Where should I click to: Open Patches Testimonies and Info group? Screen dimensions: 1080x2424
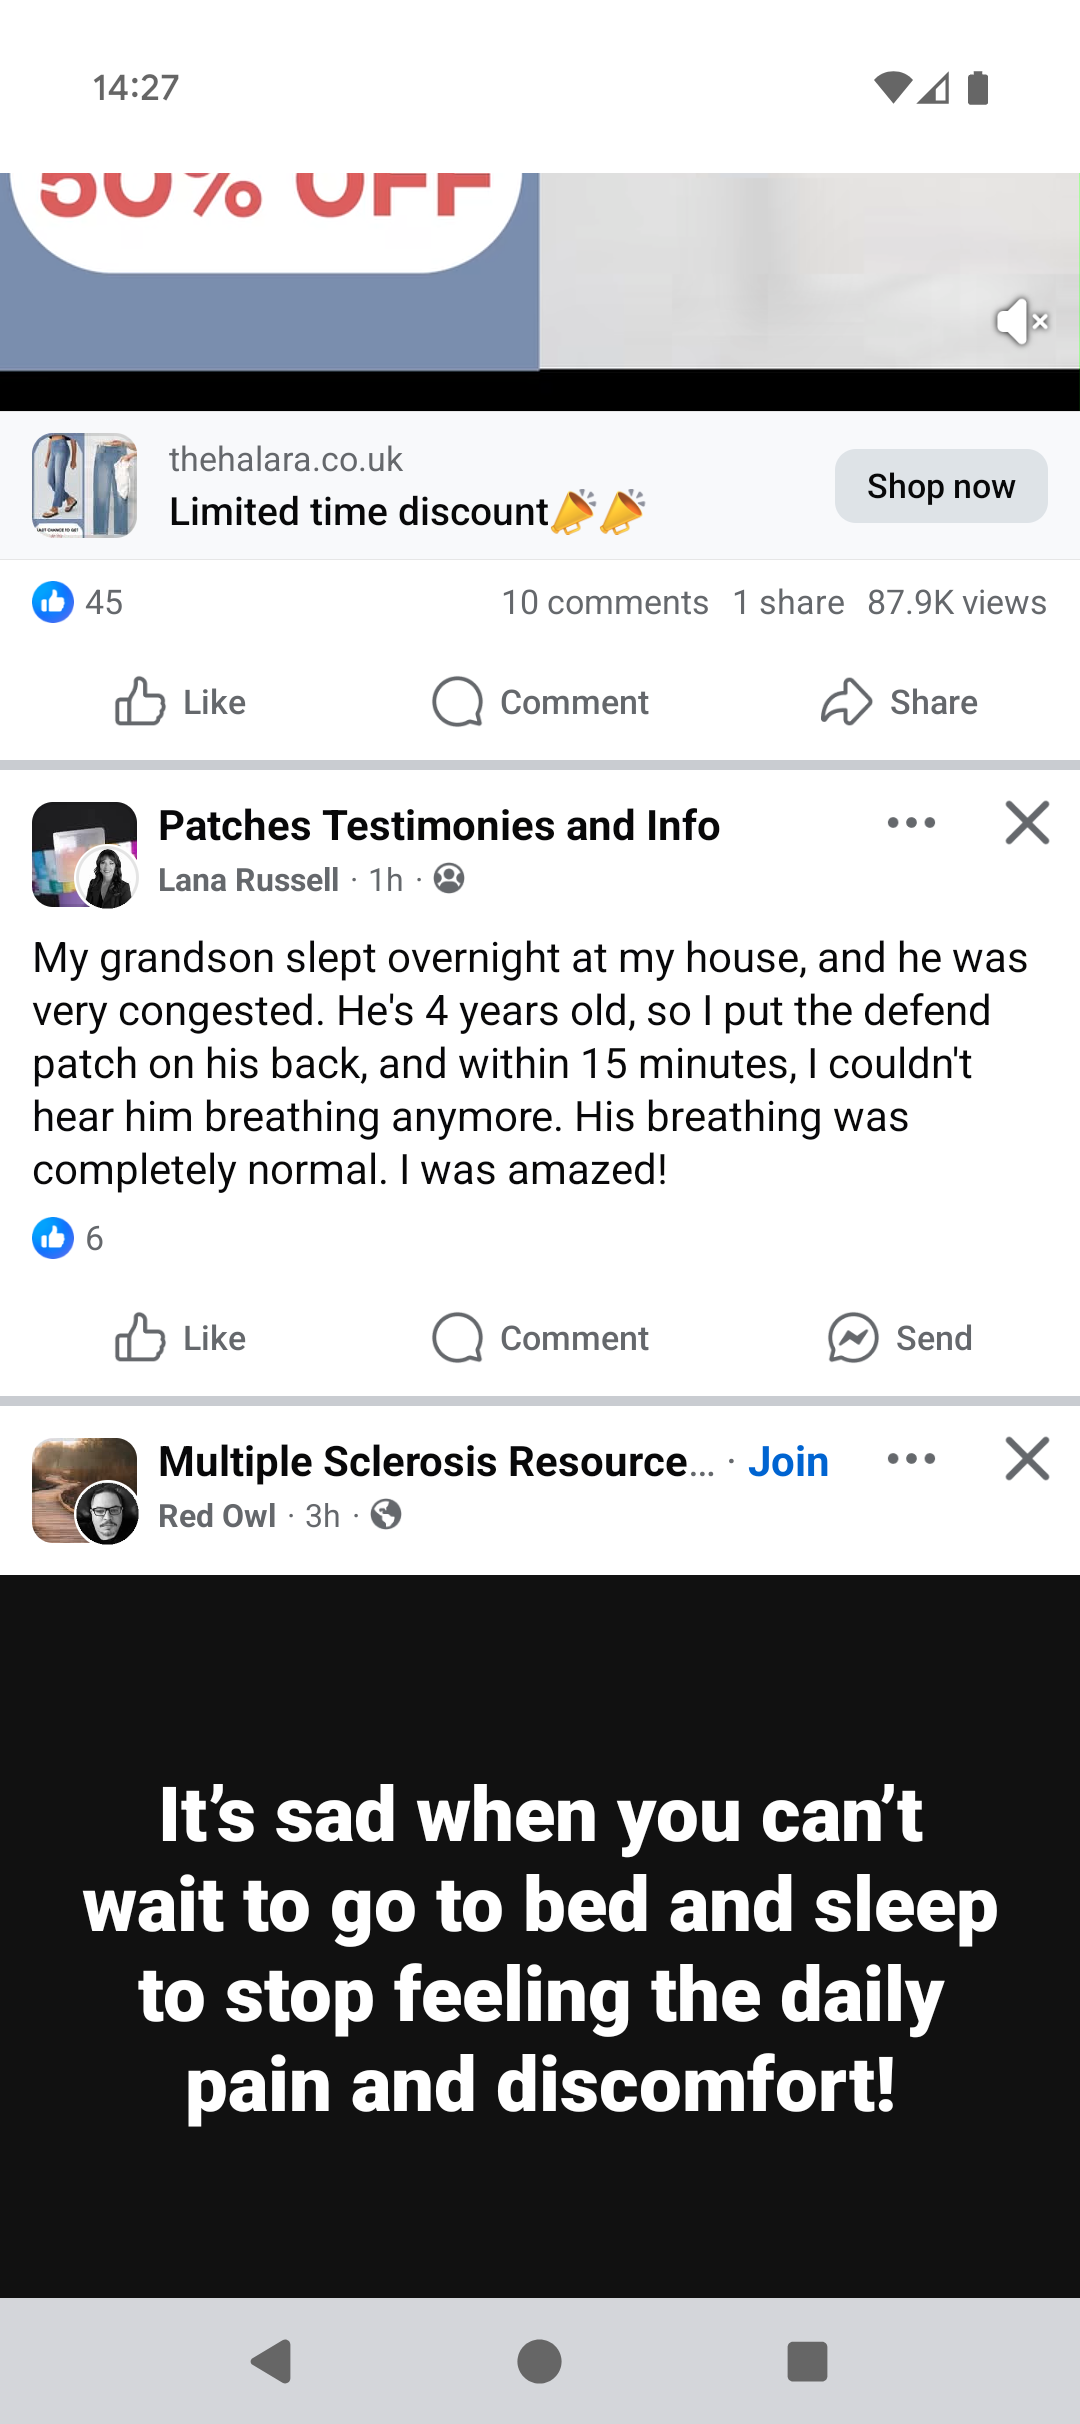(x=439, y=826)
